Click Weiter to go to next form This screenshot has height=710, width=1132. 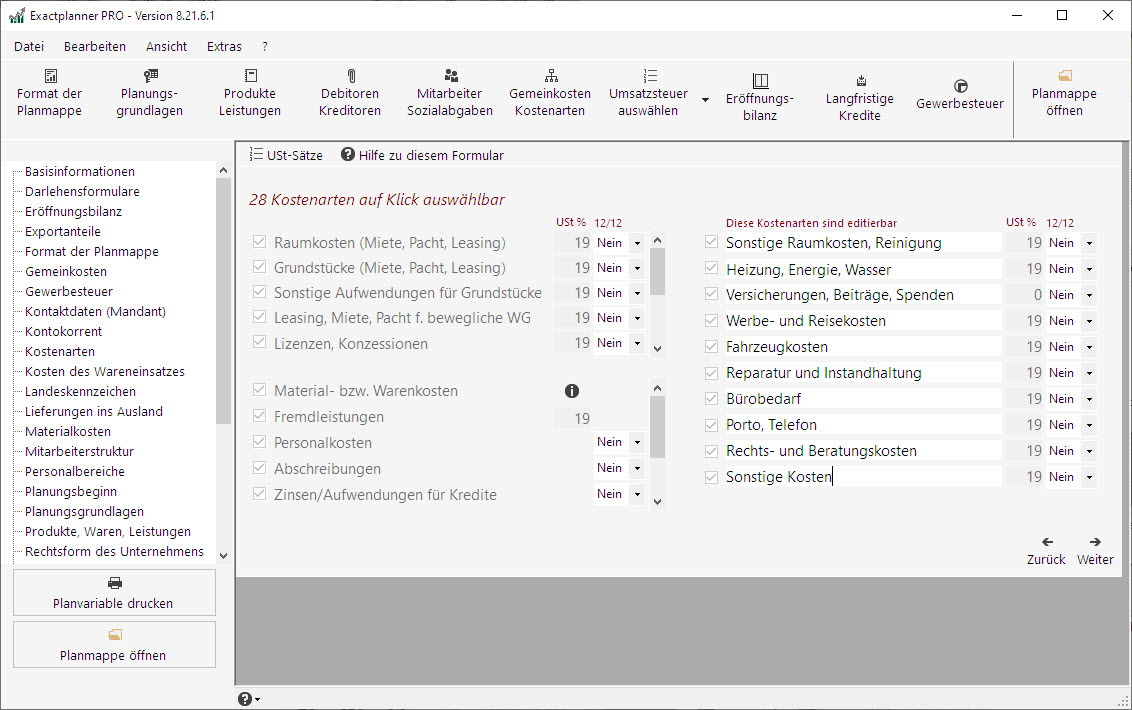point(1095,551)
